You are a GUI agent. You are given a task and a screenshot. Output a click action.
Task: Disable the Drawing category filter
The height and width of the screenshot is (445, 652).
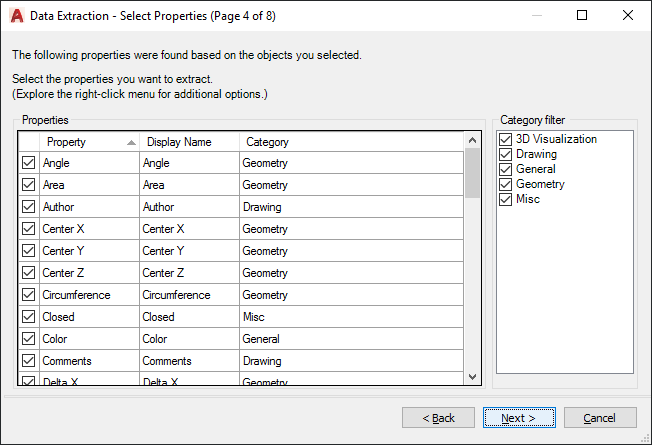click(506, 154)
